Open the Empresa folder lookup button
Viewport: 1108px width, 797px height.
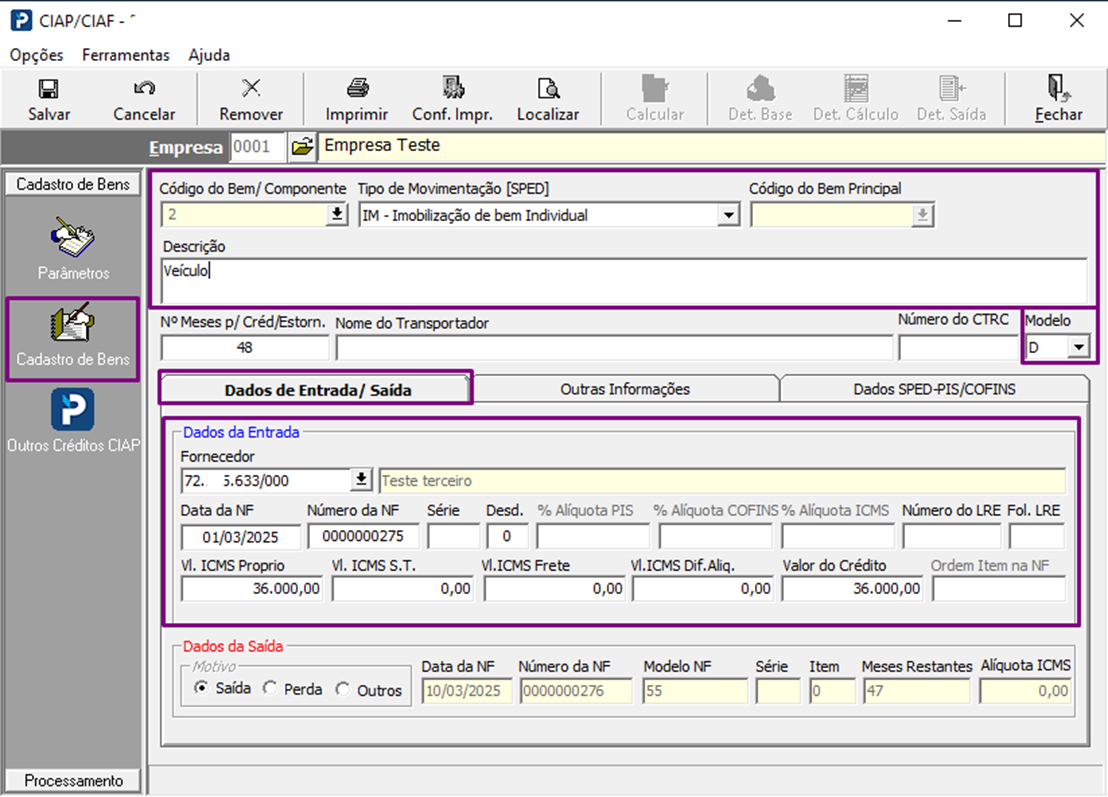(x=300, y=147)
